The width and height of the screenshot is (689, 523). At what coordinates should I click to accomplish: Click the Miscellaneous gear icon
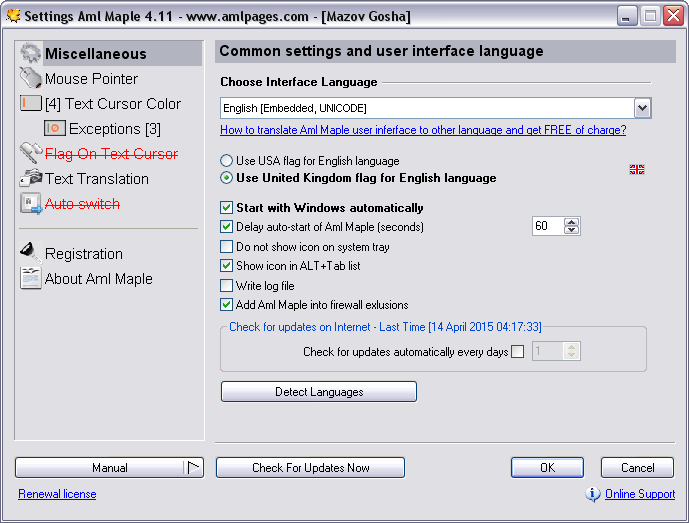coord(30,53)
